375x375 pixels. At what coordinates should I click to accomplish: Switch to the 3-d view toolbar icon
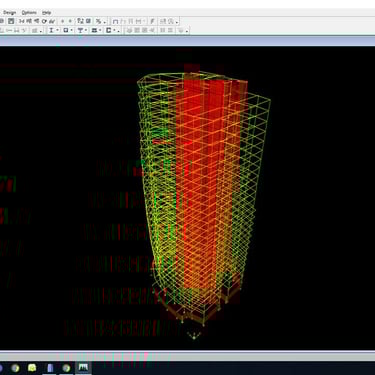22,21
